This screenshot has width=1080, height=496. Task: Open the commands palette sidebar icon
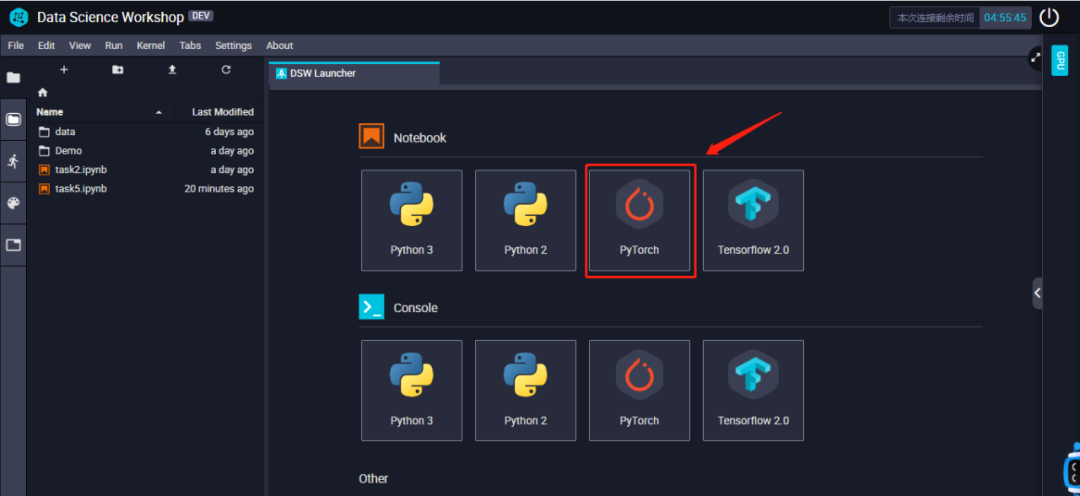pos(13,203)
